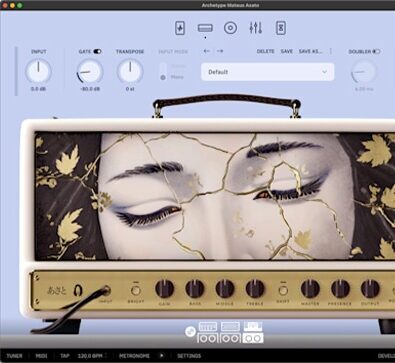Screen dimensions: 395x363
Task: Open the graphic EQ sliders section
Action: pyautogui.click(x=256, y=28)
